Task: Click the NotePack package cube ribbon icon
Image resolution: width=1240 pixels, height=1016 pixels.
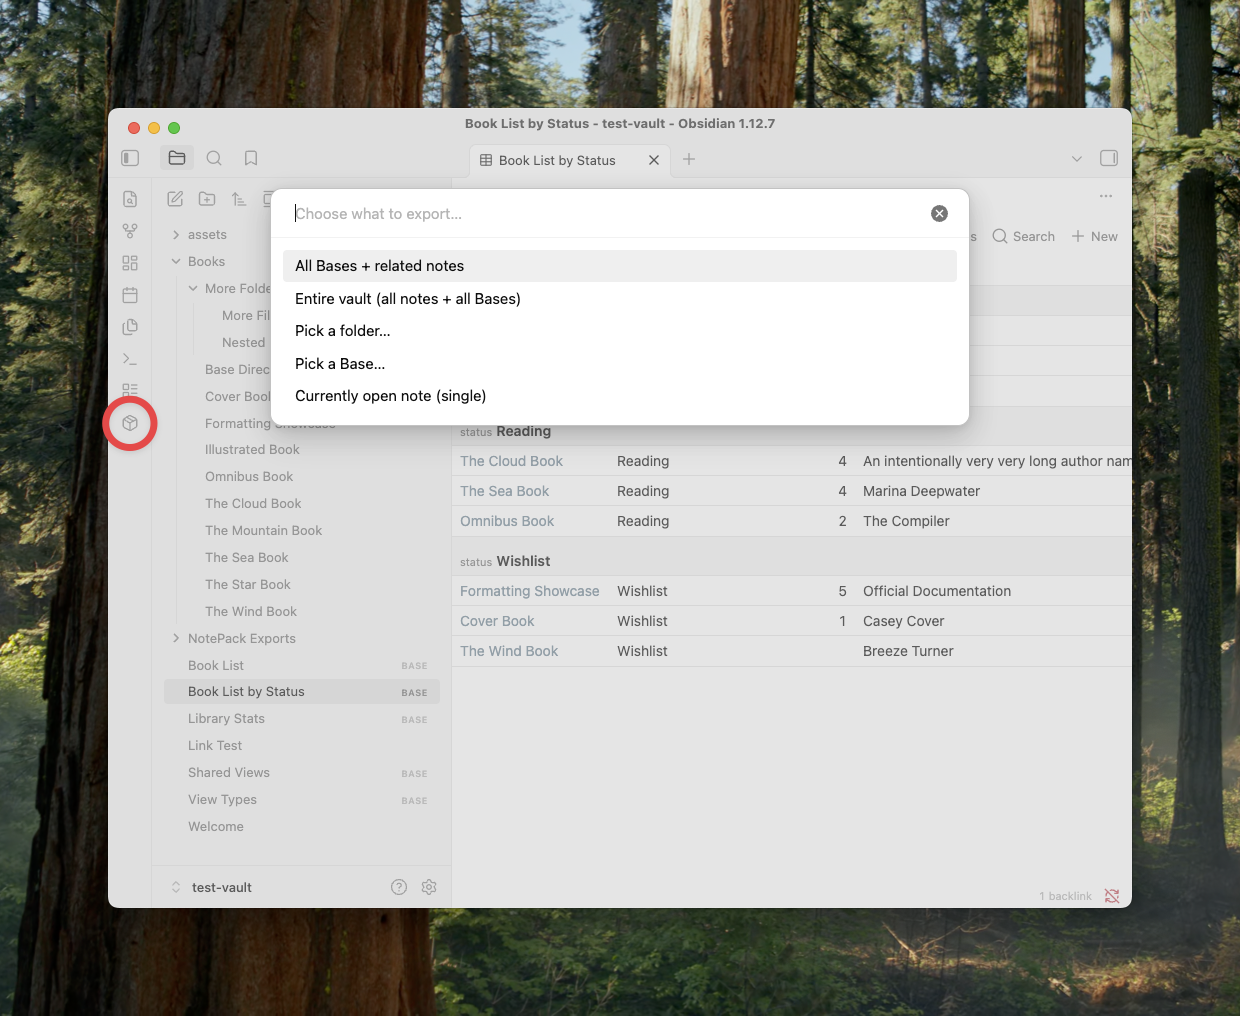Action: 130,423
